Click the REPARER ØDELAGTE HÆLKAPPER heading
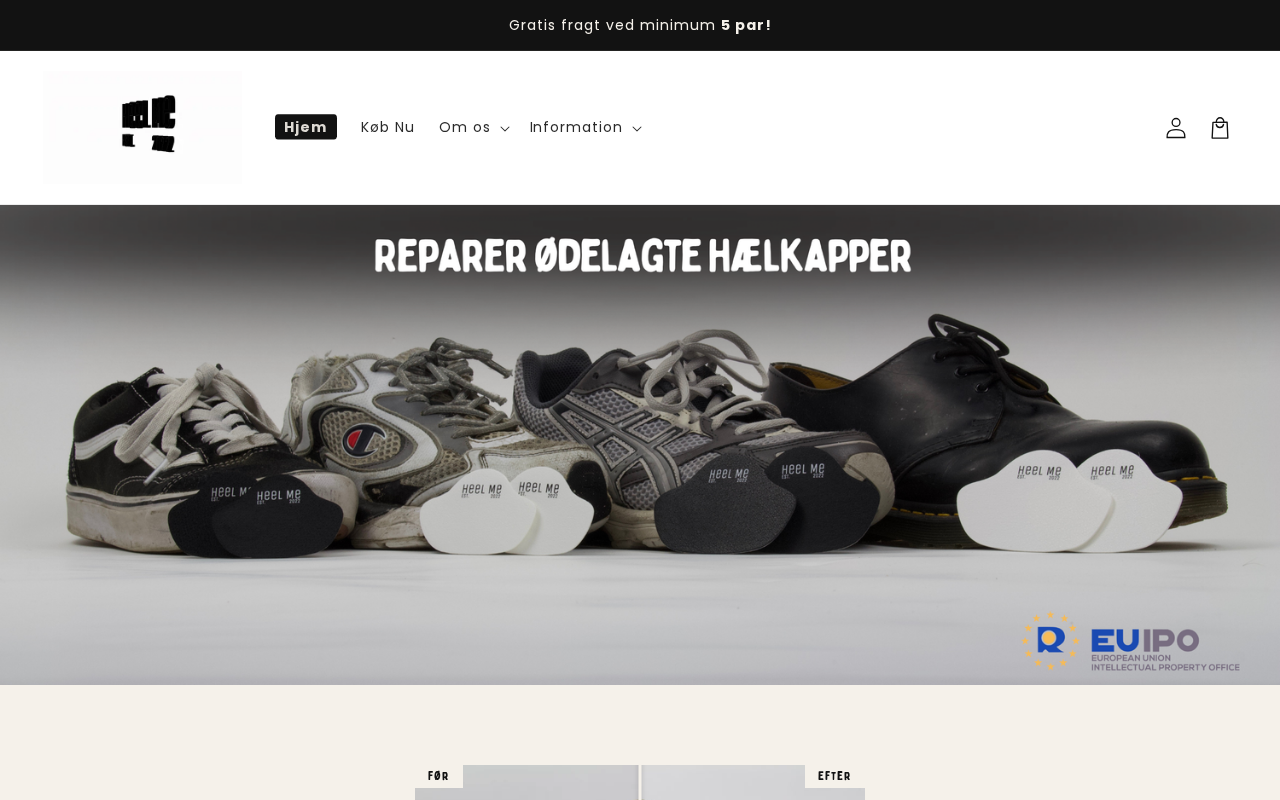 tap(642, 256)
